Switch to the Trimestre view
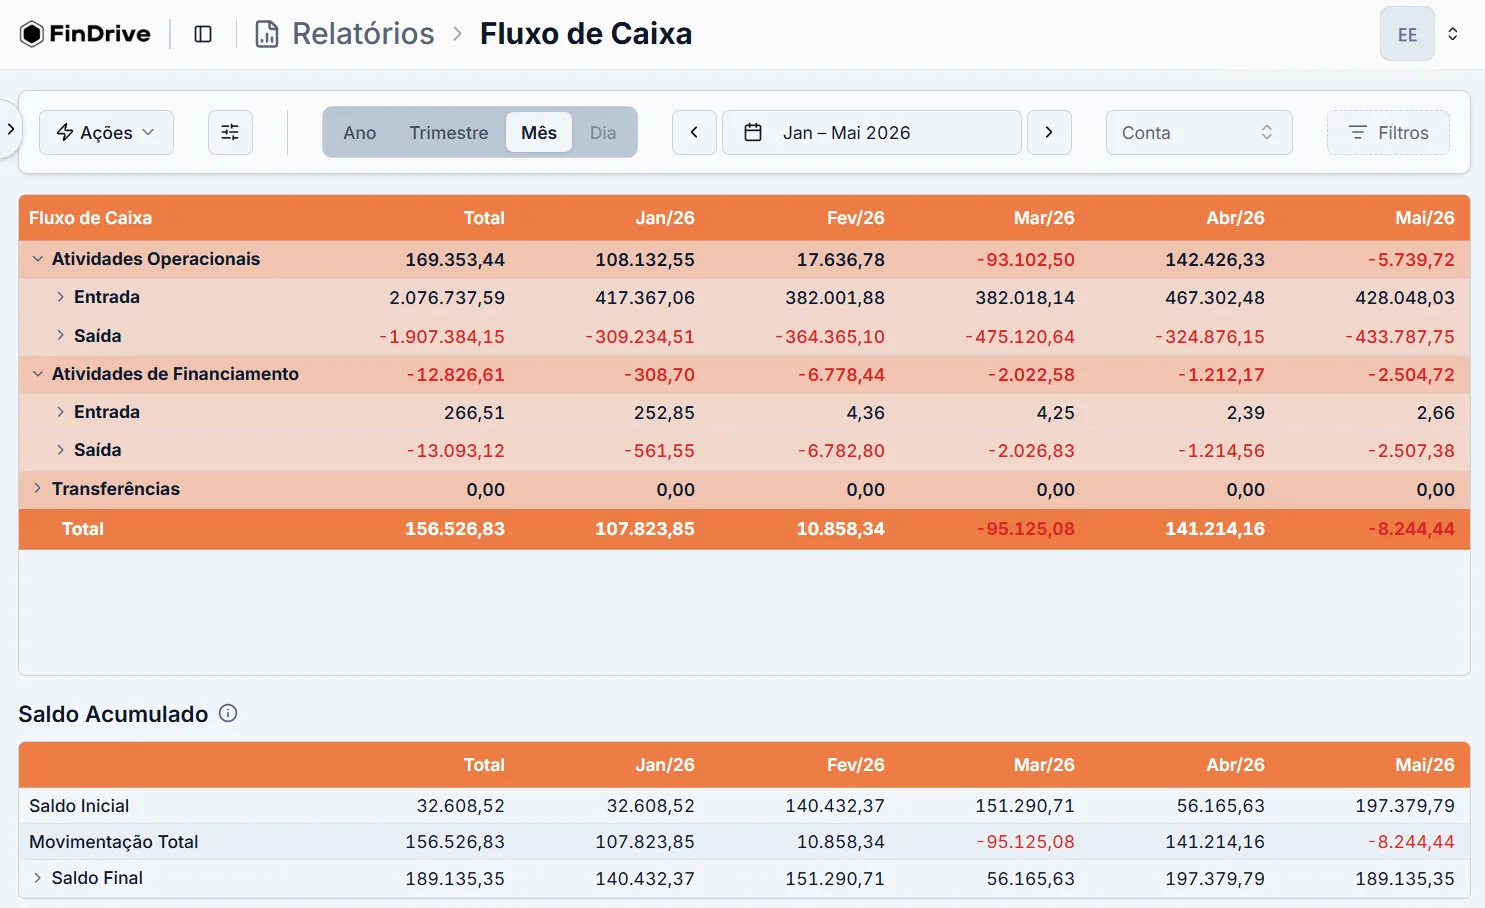The image size is (1485, 908). click(449, 132)
